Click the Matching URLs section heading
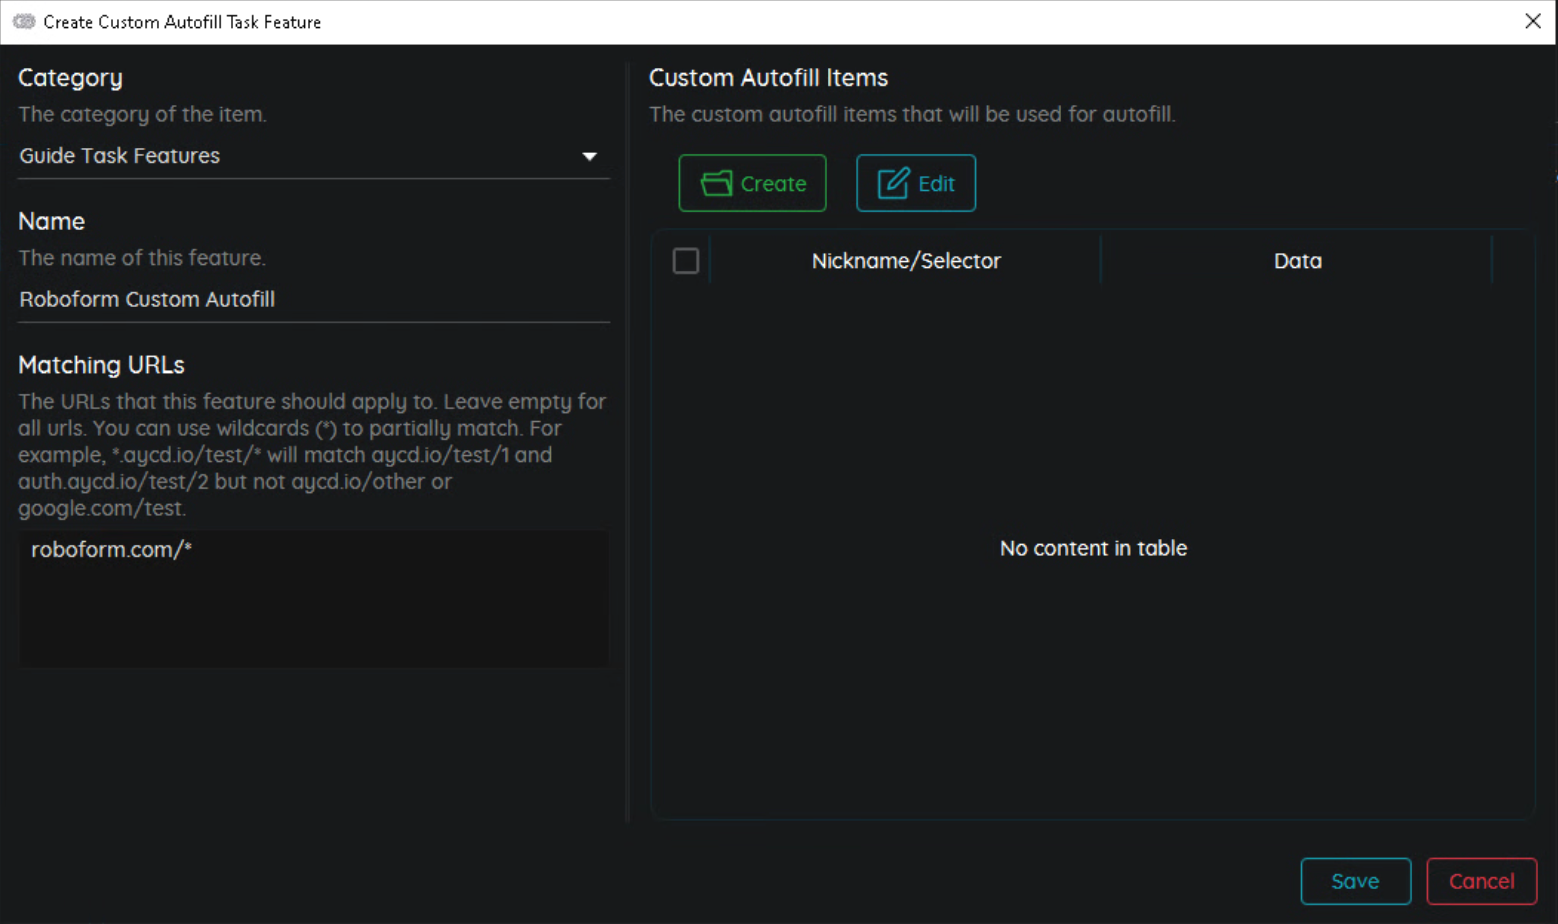Viewport: 1558px width, 924px height. point(101,365)
